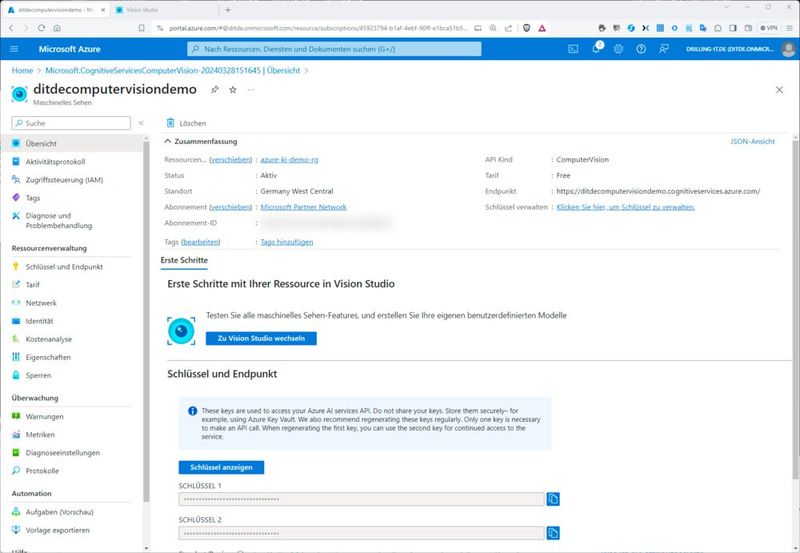Click the Schlüssel 1 masked field
Image resolution: width=800 pixels, height=553 pixels.
coord(361,499)
